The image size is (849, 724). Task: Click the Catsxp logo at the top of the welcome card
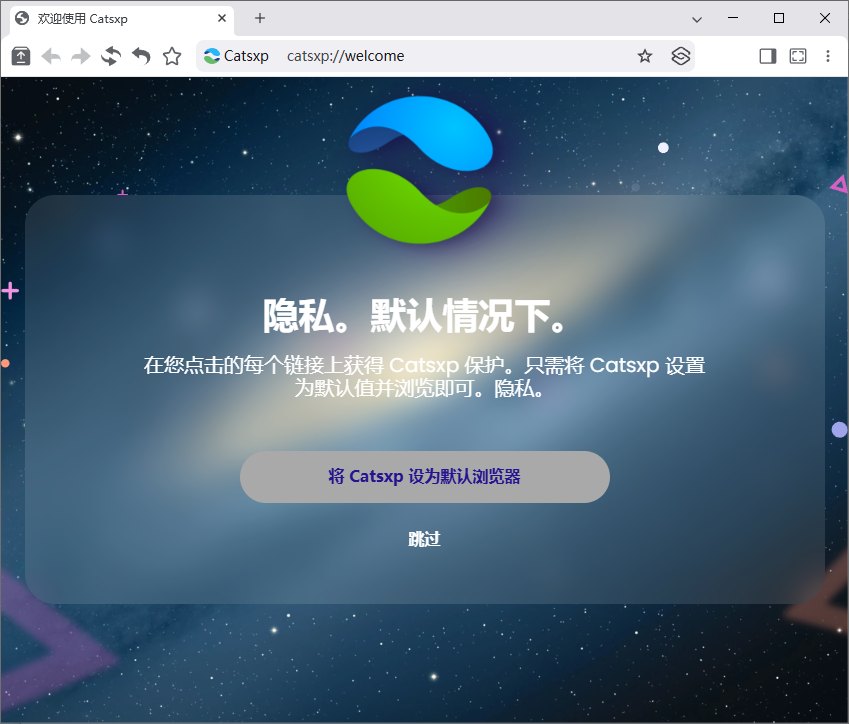[x=420, y=170]
